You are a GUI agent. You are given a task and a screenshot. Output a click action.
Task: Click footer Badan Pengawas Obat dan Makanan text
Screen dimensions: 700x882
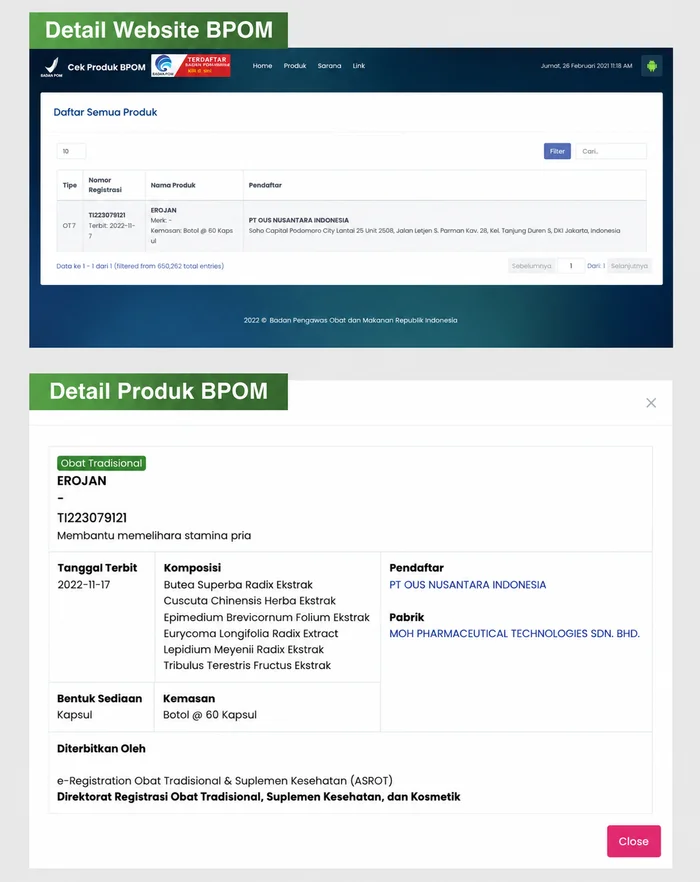pyautogui.click(x=351, y=320)
